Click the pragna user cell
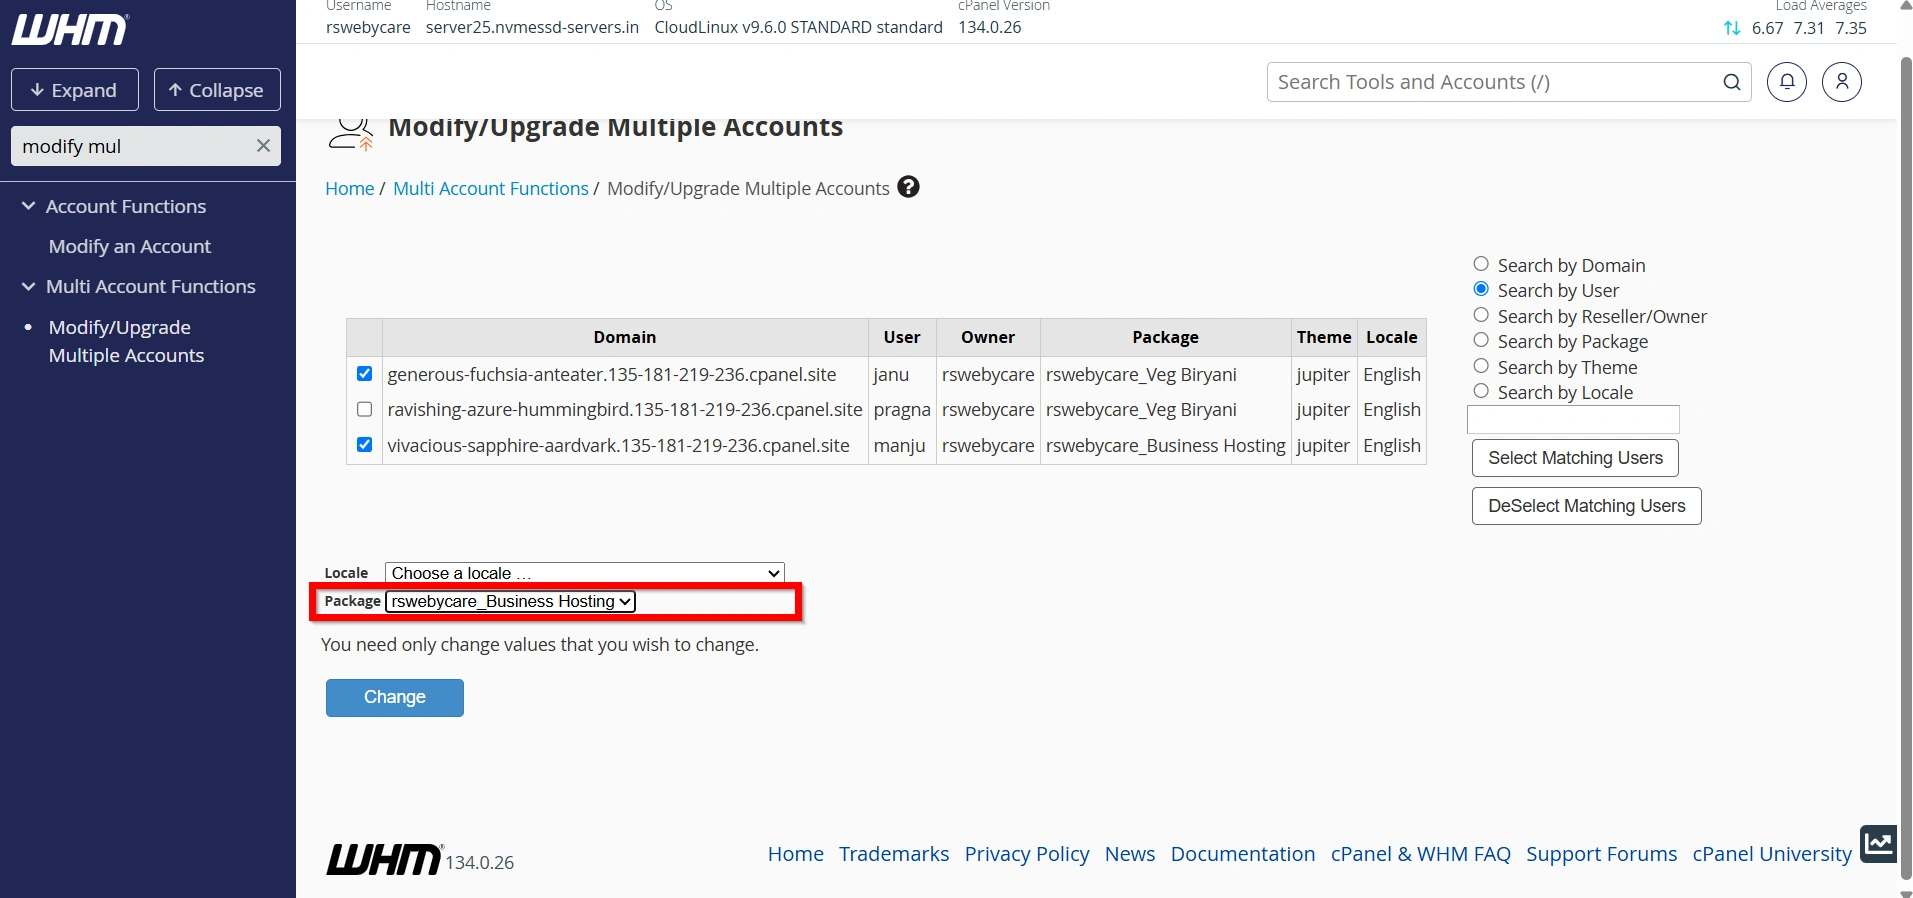1913x898 pixels. click(902, 409)
